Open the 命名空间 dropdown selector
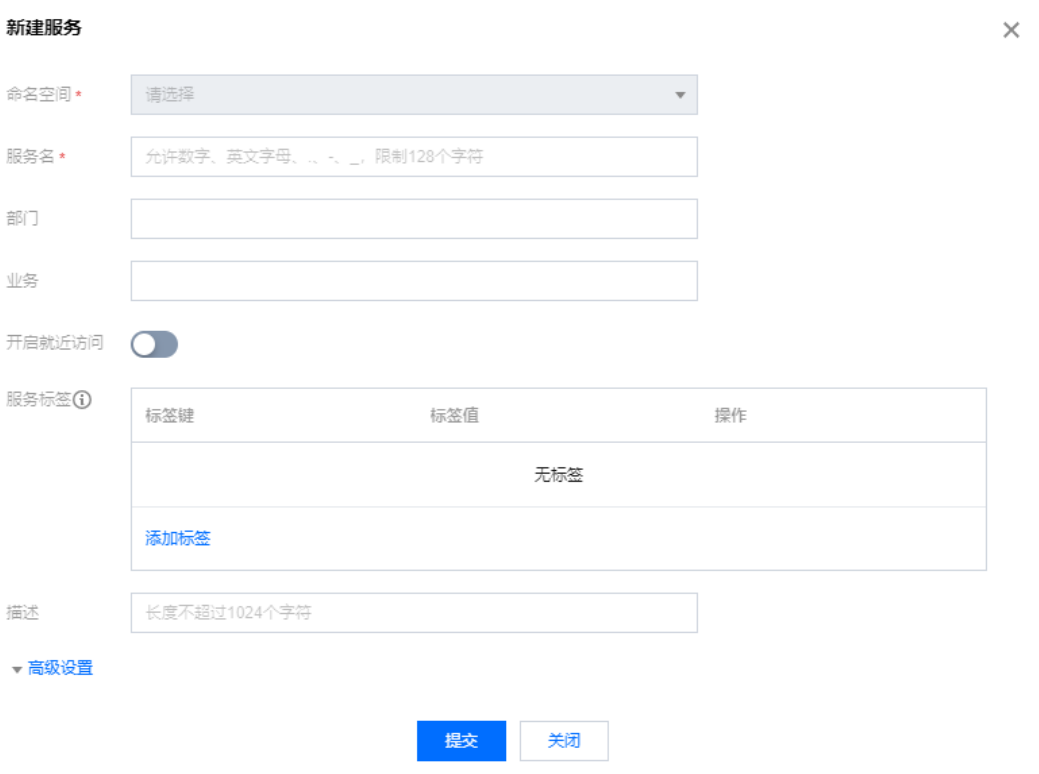 (414, 95)
